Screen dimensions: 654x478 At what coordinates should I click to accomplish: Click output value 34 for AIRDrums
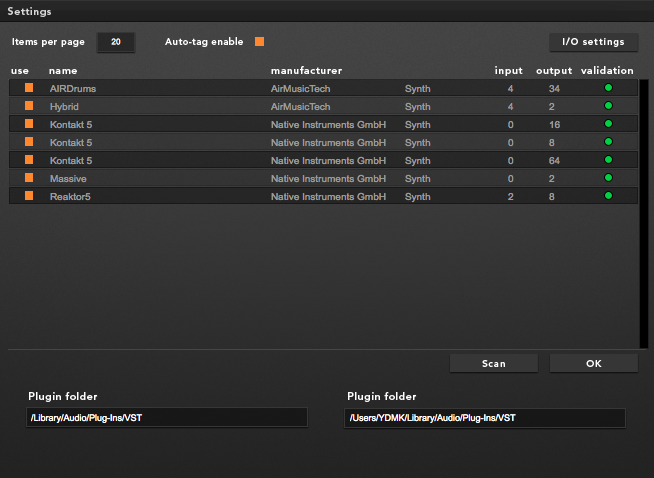[x=554, y=88]
